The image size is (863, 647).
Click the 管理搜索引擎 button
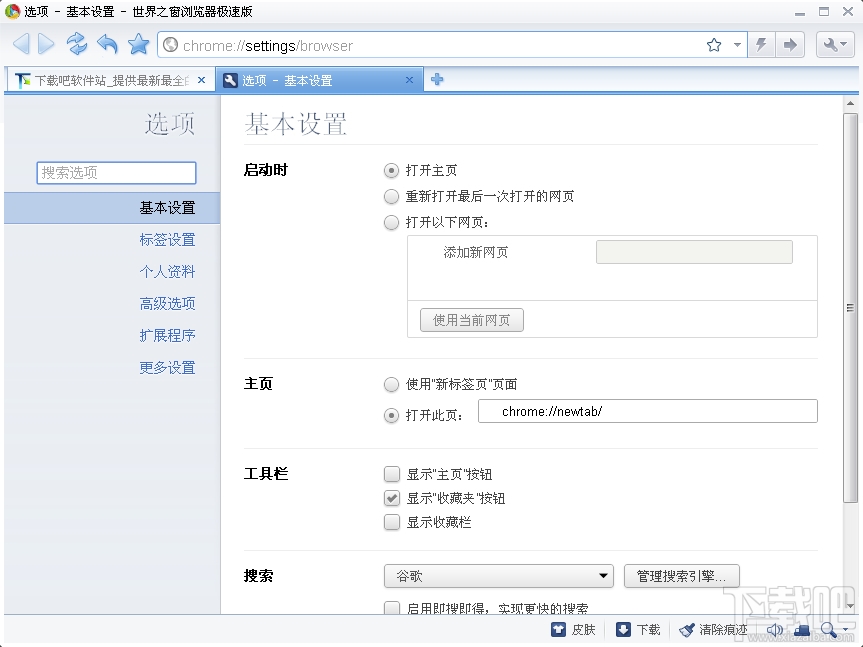pos(681,576)
